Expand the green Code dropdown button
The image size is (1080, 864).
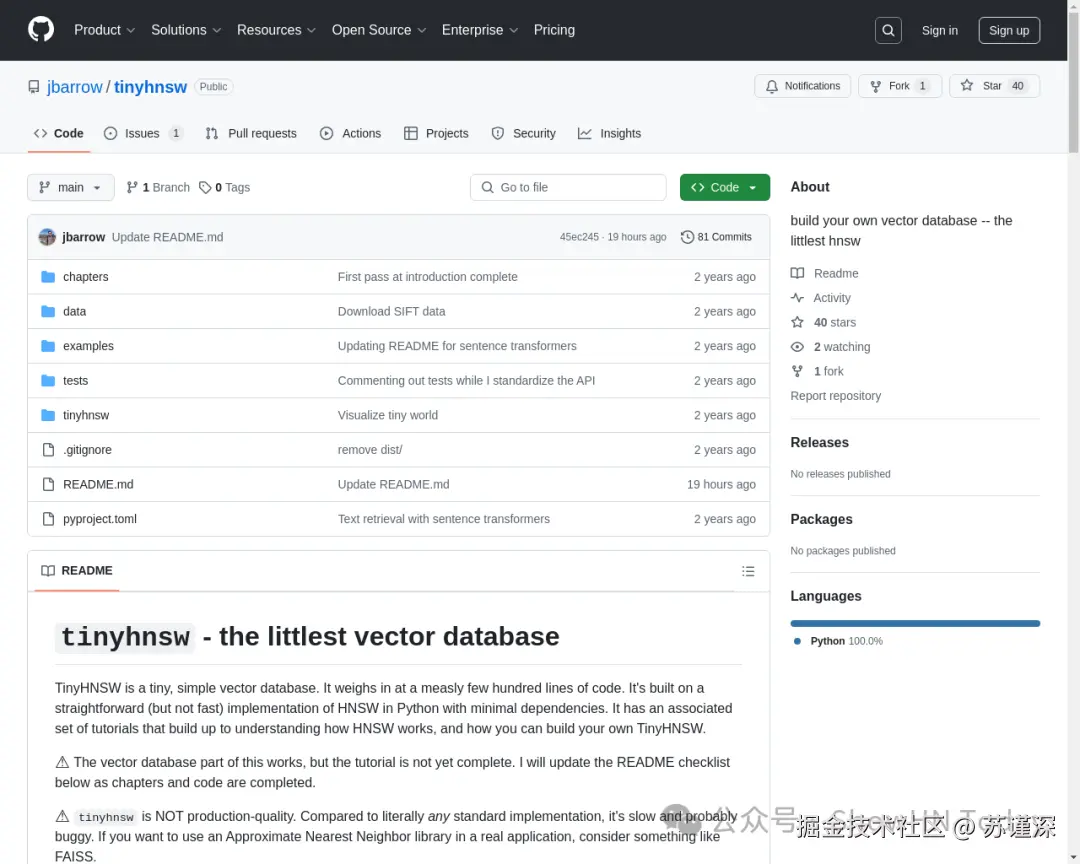(725, 187)
